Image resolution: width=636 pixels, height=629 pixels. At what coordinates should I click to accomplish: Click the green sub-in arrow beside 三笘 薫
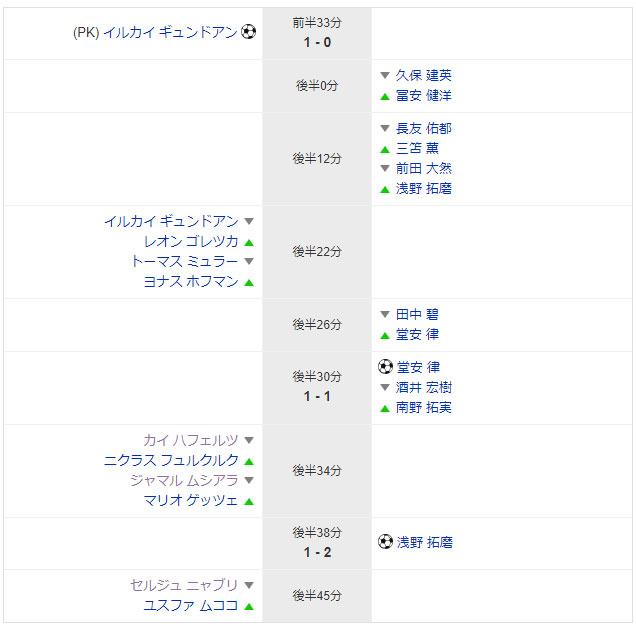pos(385,150)
